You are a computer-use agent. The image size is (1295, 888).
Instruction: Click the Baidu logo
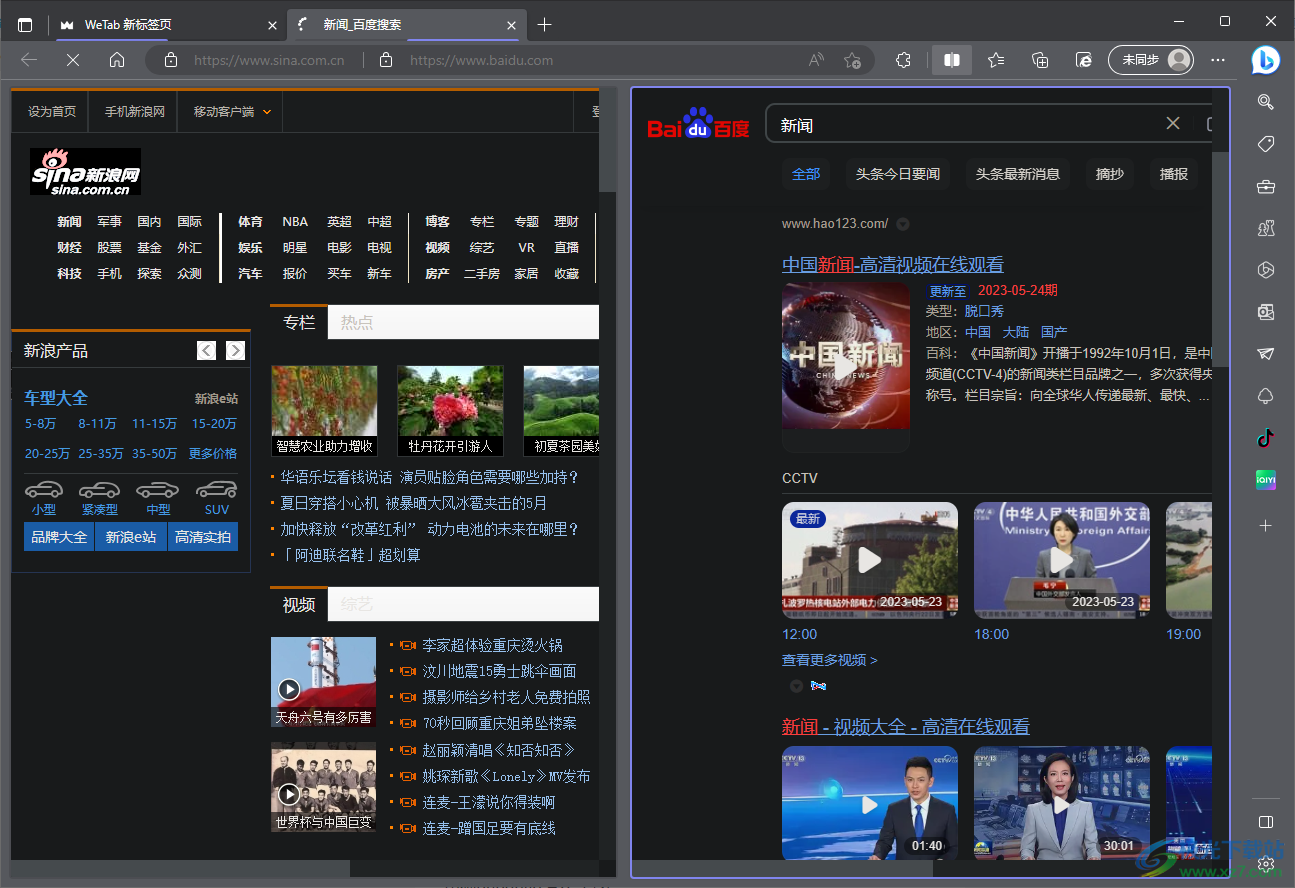tap(698, 124)
